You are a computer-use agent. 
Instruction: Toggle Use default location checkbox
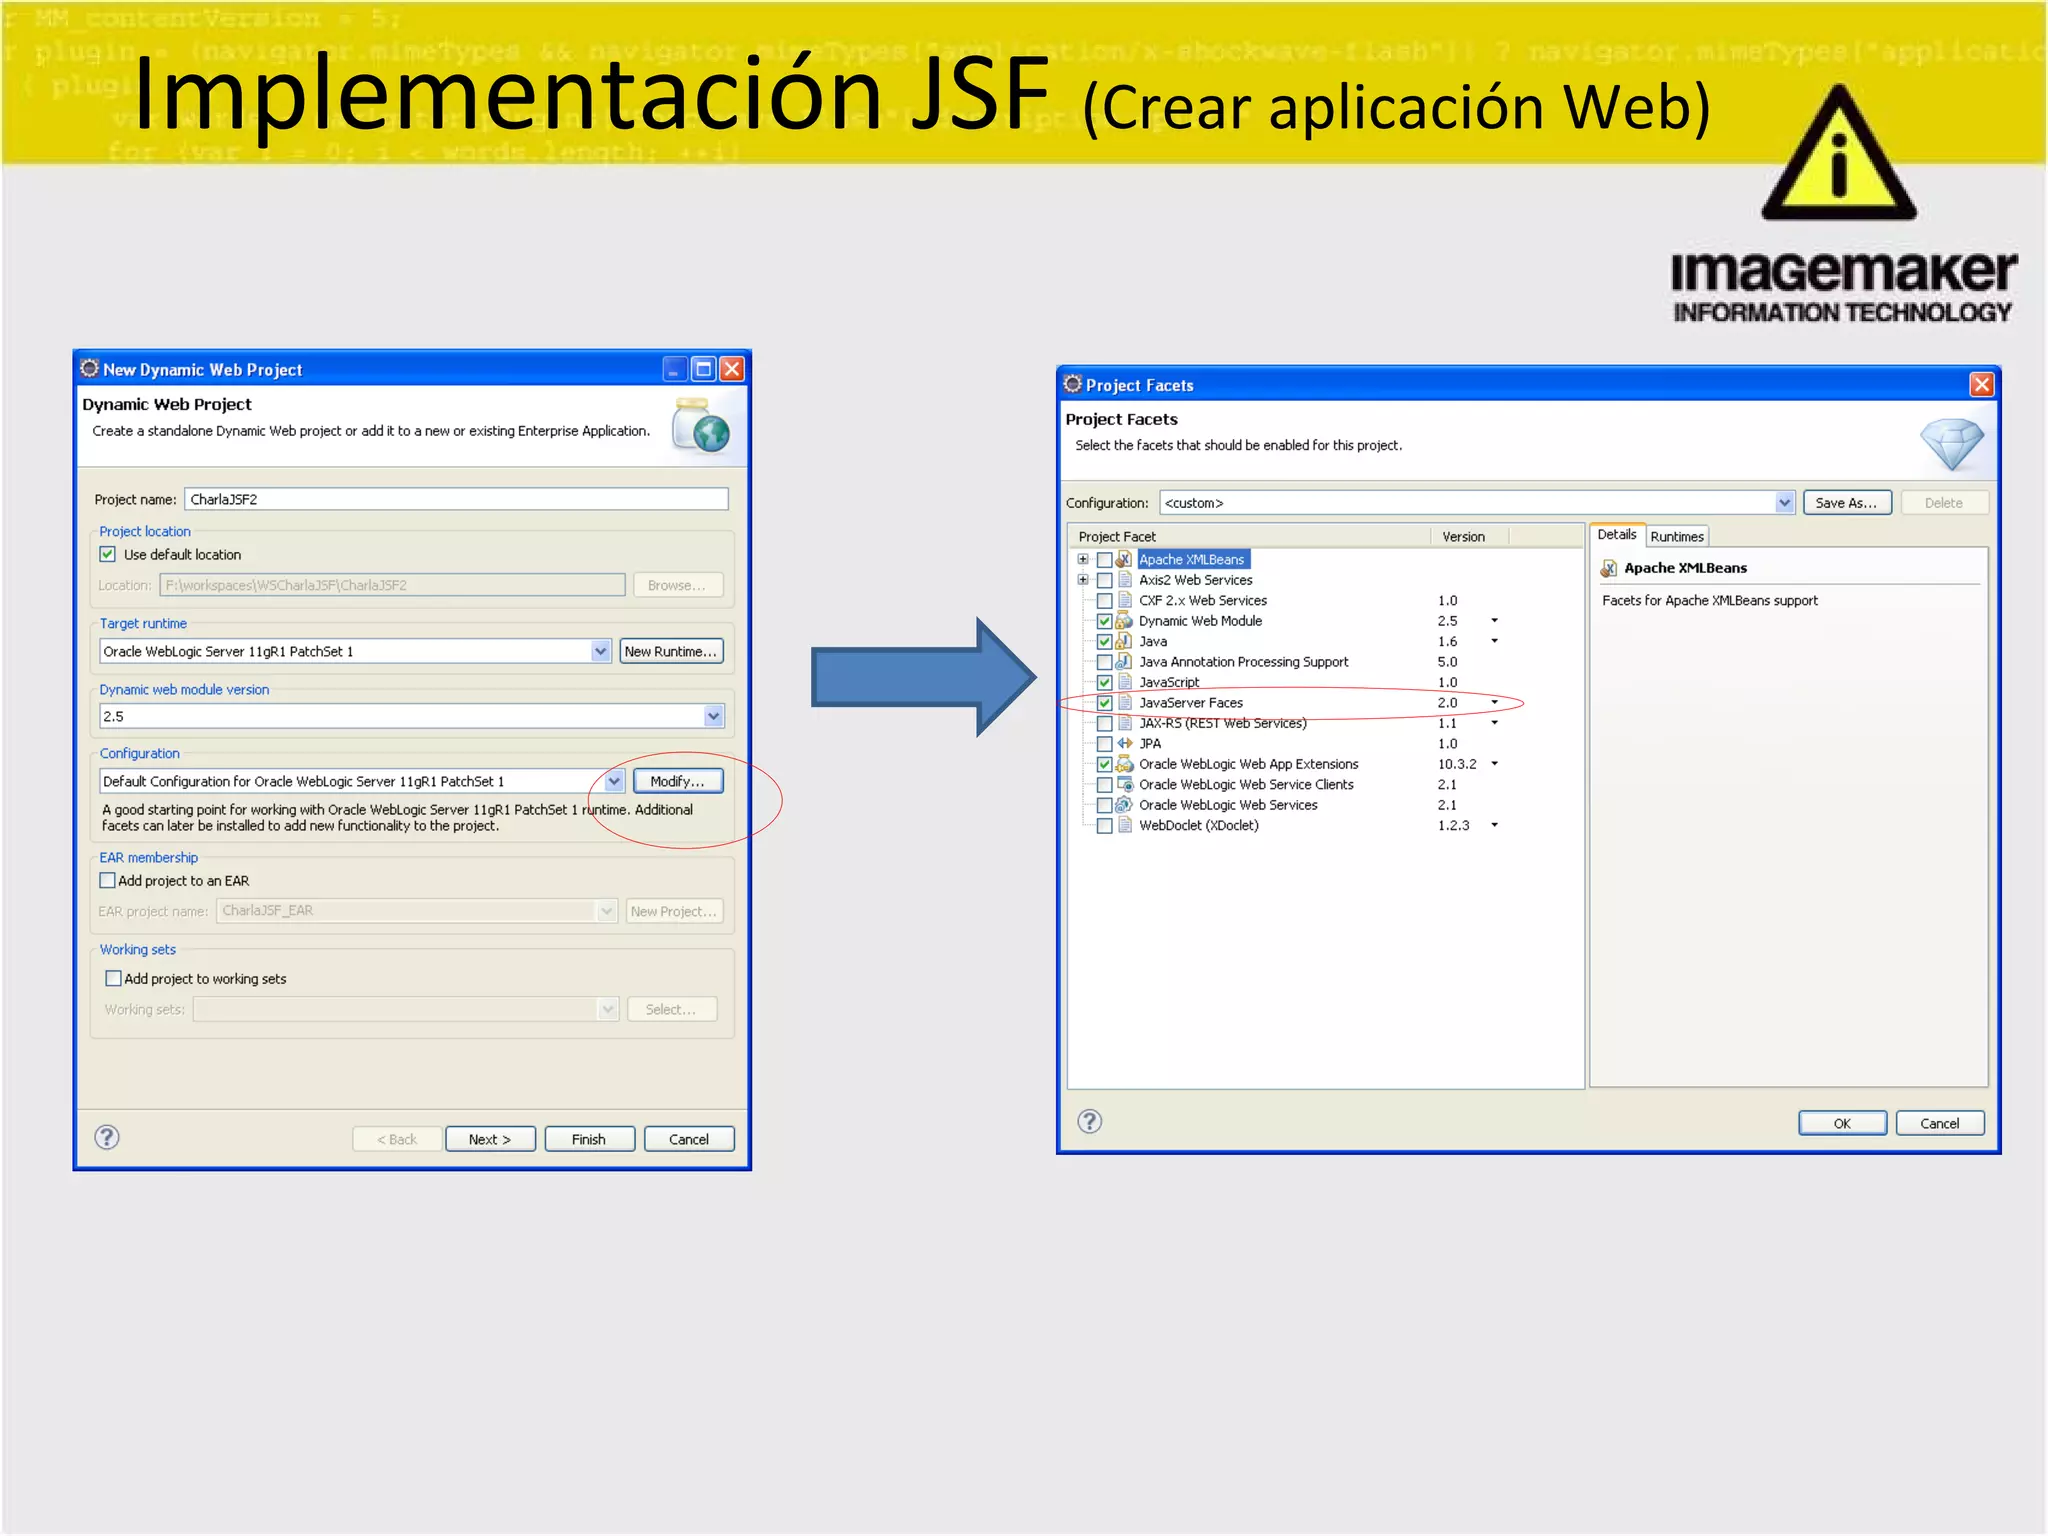coord(108,554)
